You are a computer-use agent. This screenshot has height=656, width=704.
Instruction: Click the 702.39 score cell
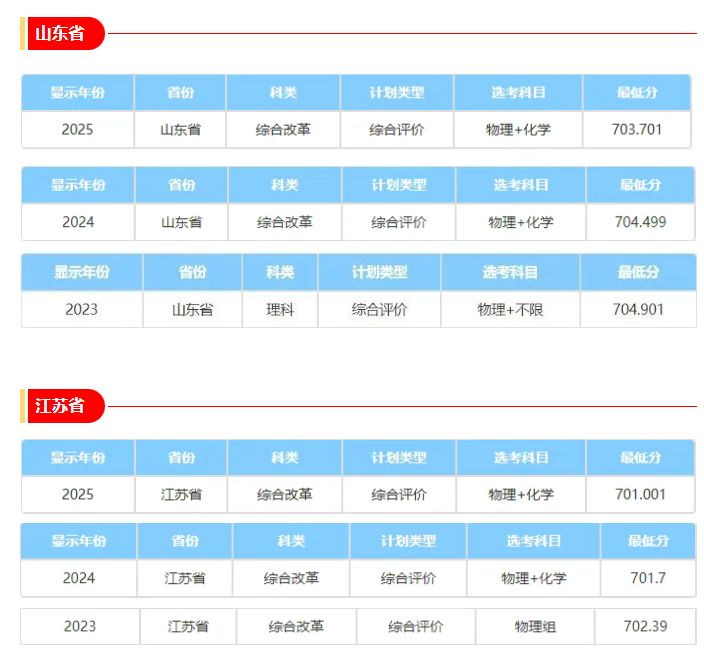645,627
